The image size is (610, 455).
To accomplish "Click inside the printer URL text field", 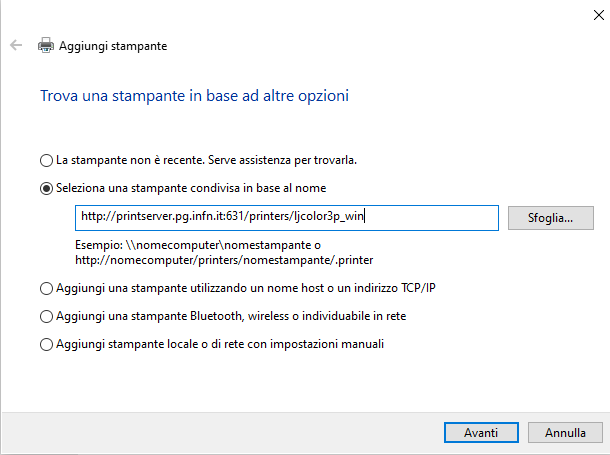I will [x=287, y=218].
